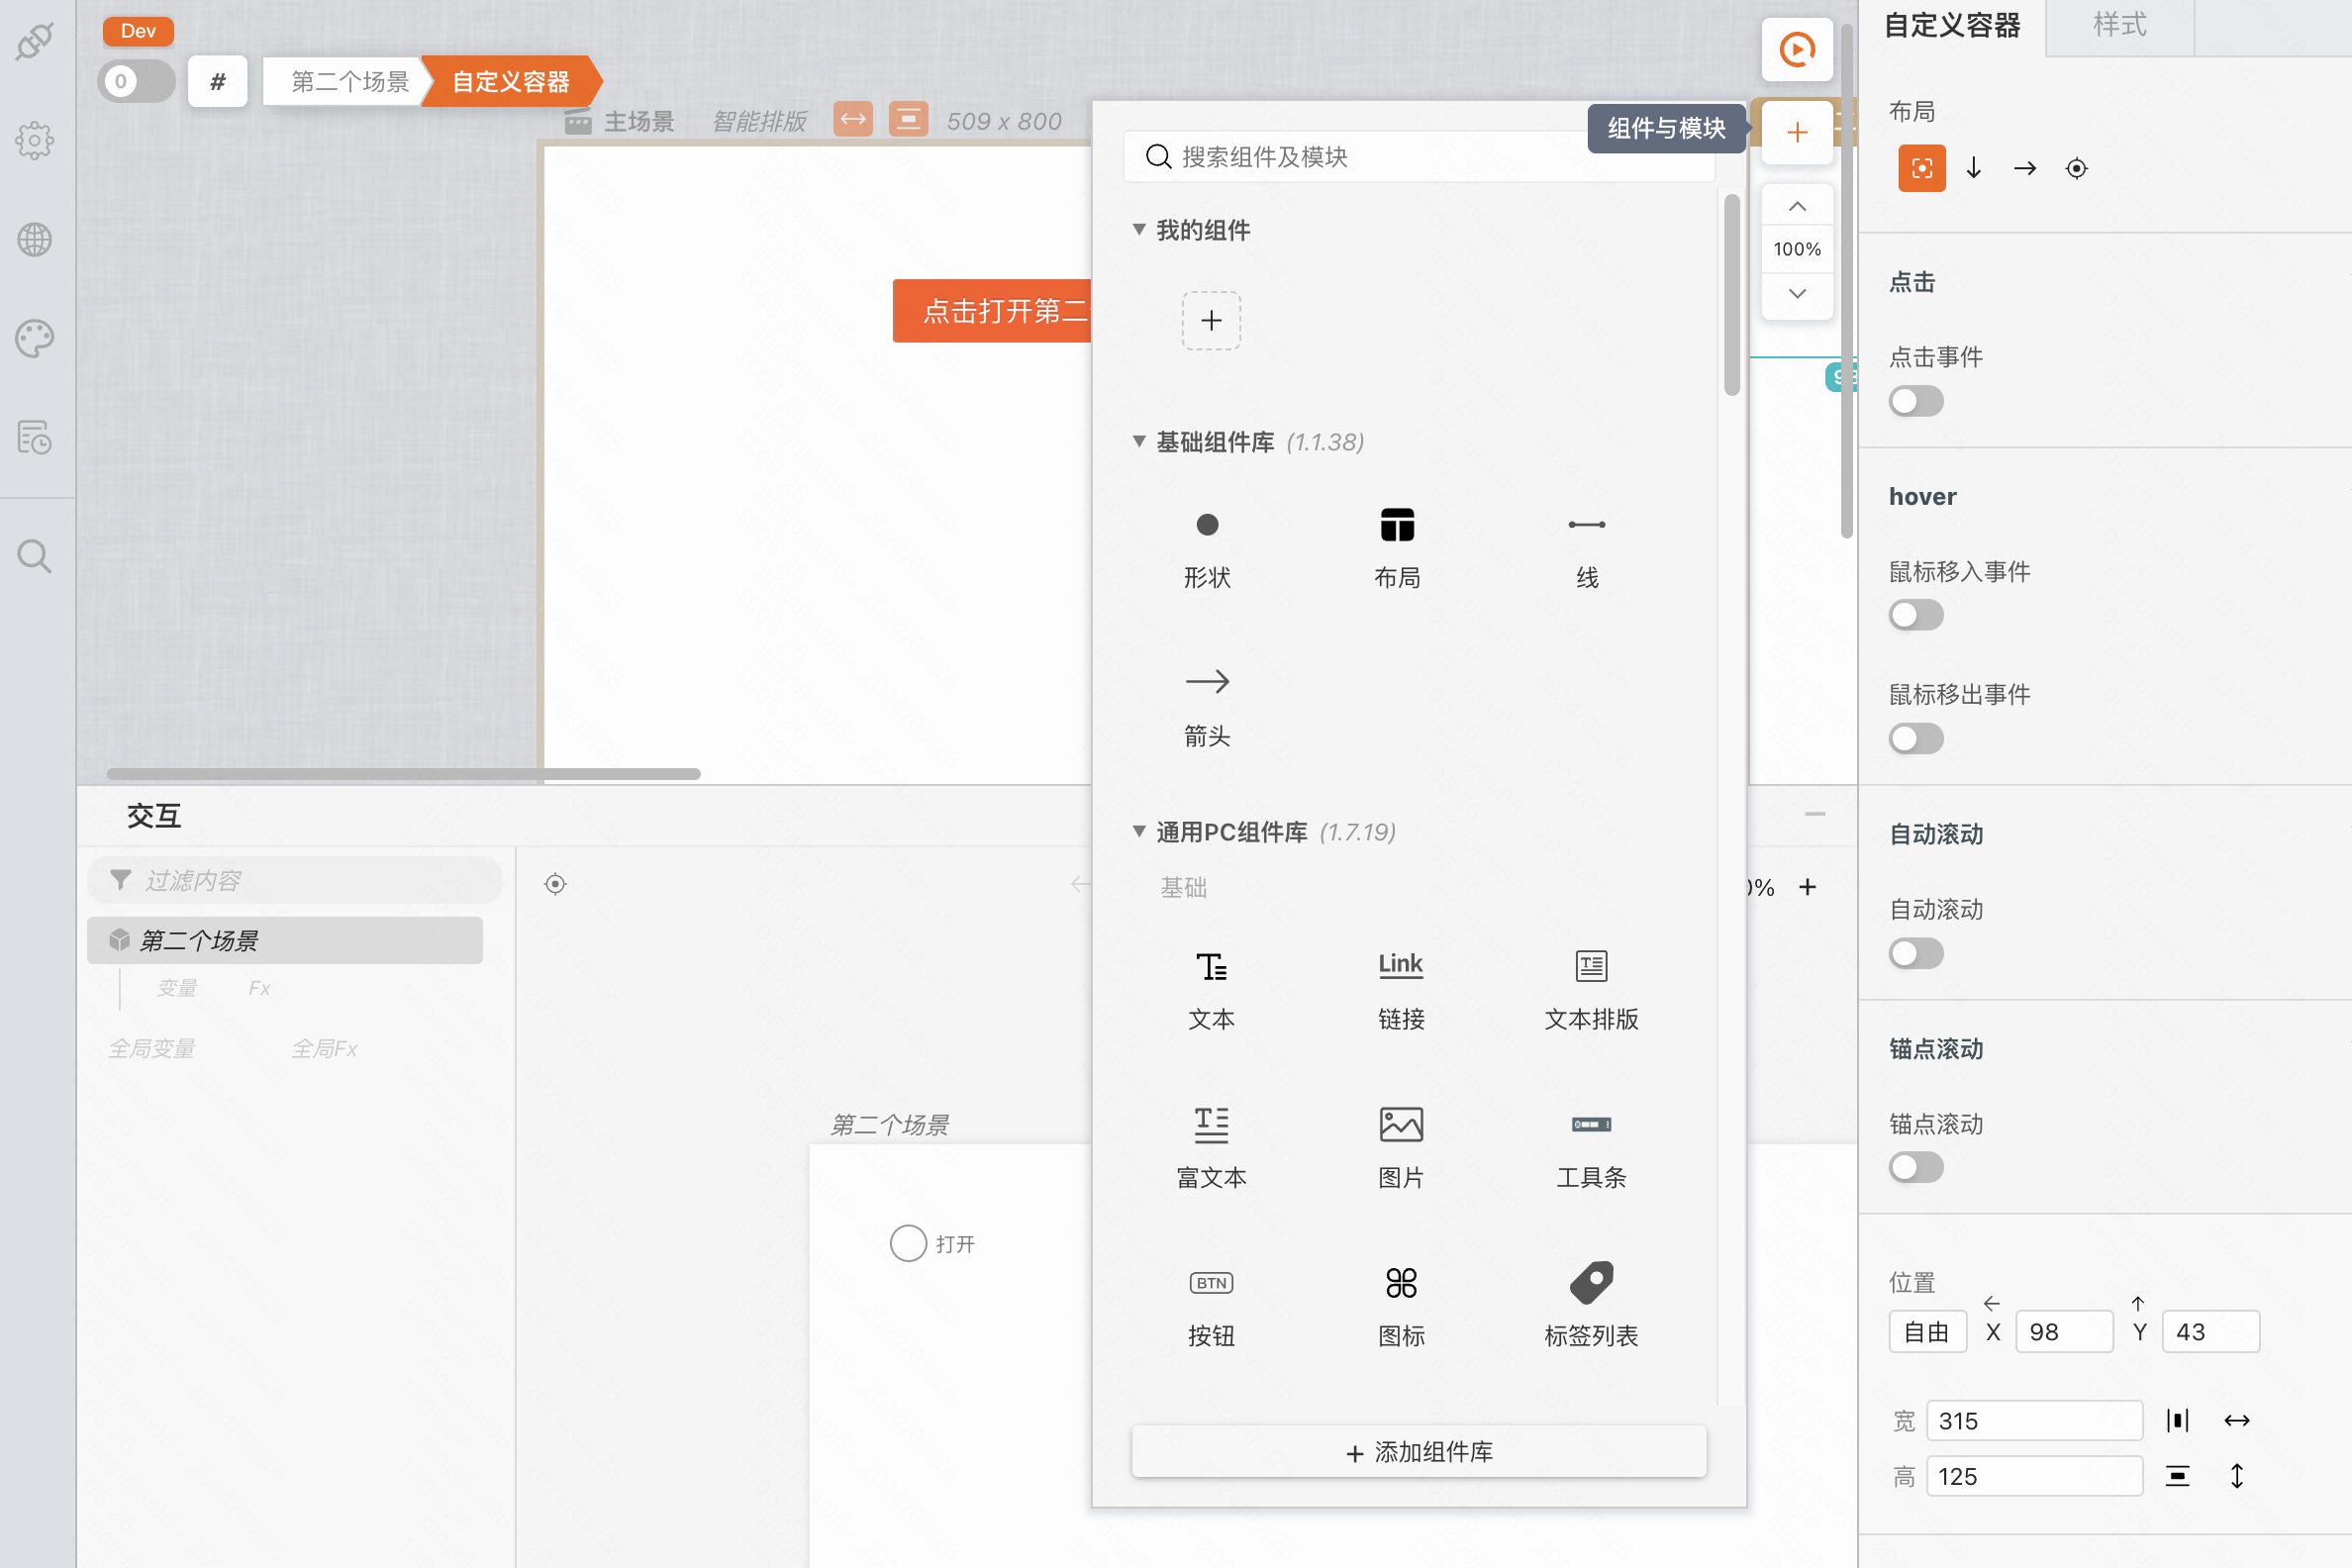Pick the 布局 layout component
Image resolution: width=2352 pixels, height=1568 pixels.
click(1396, 546)
